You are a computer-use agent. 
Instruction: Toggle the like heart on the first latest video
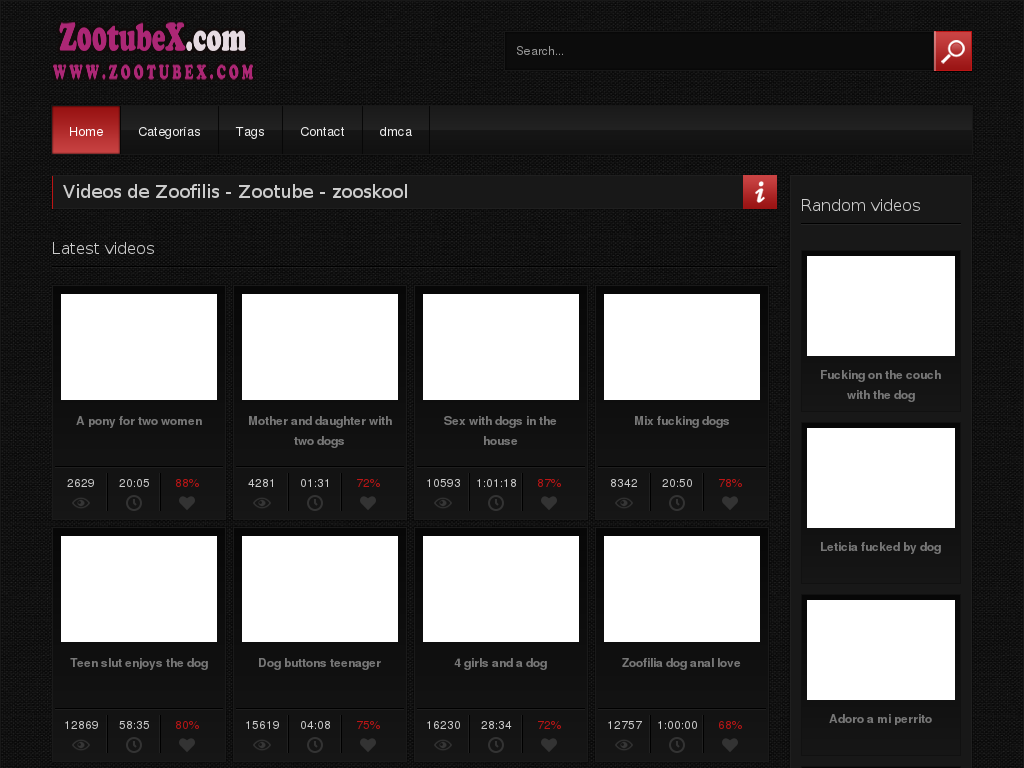[187, 503]
